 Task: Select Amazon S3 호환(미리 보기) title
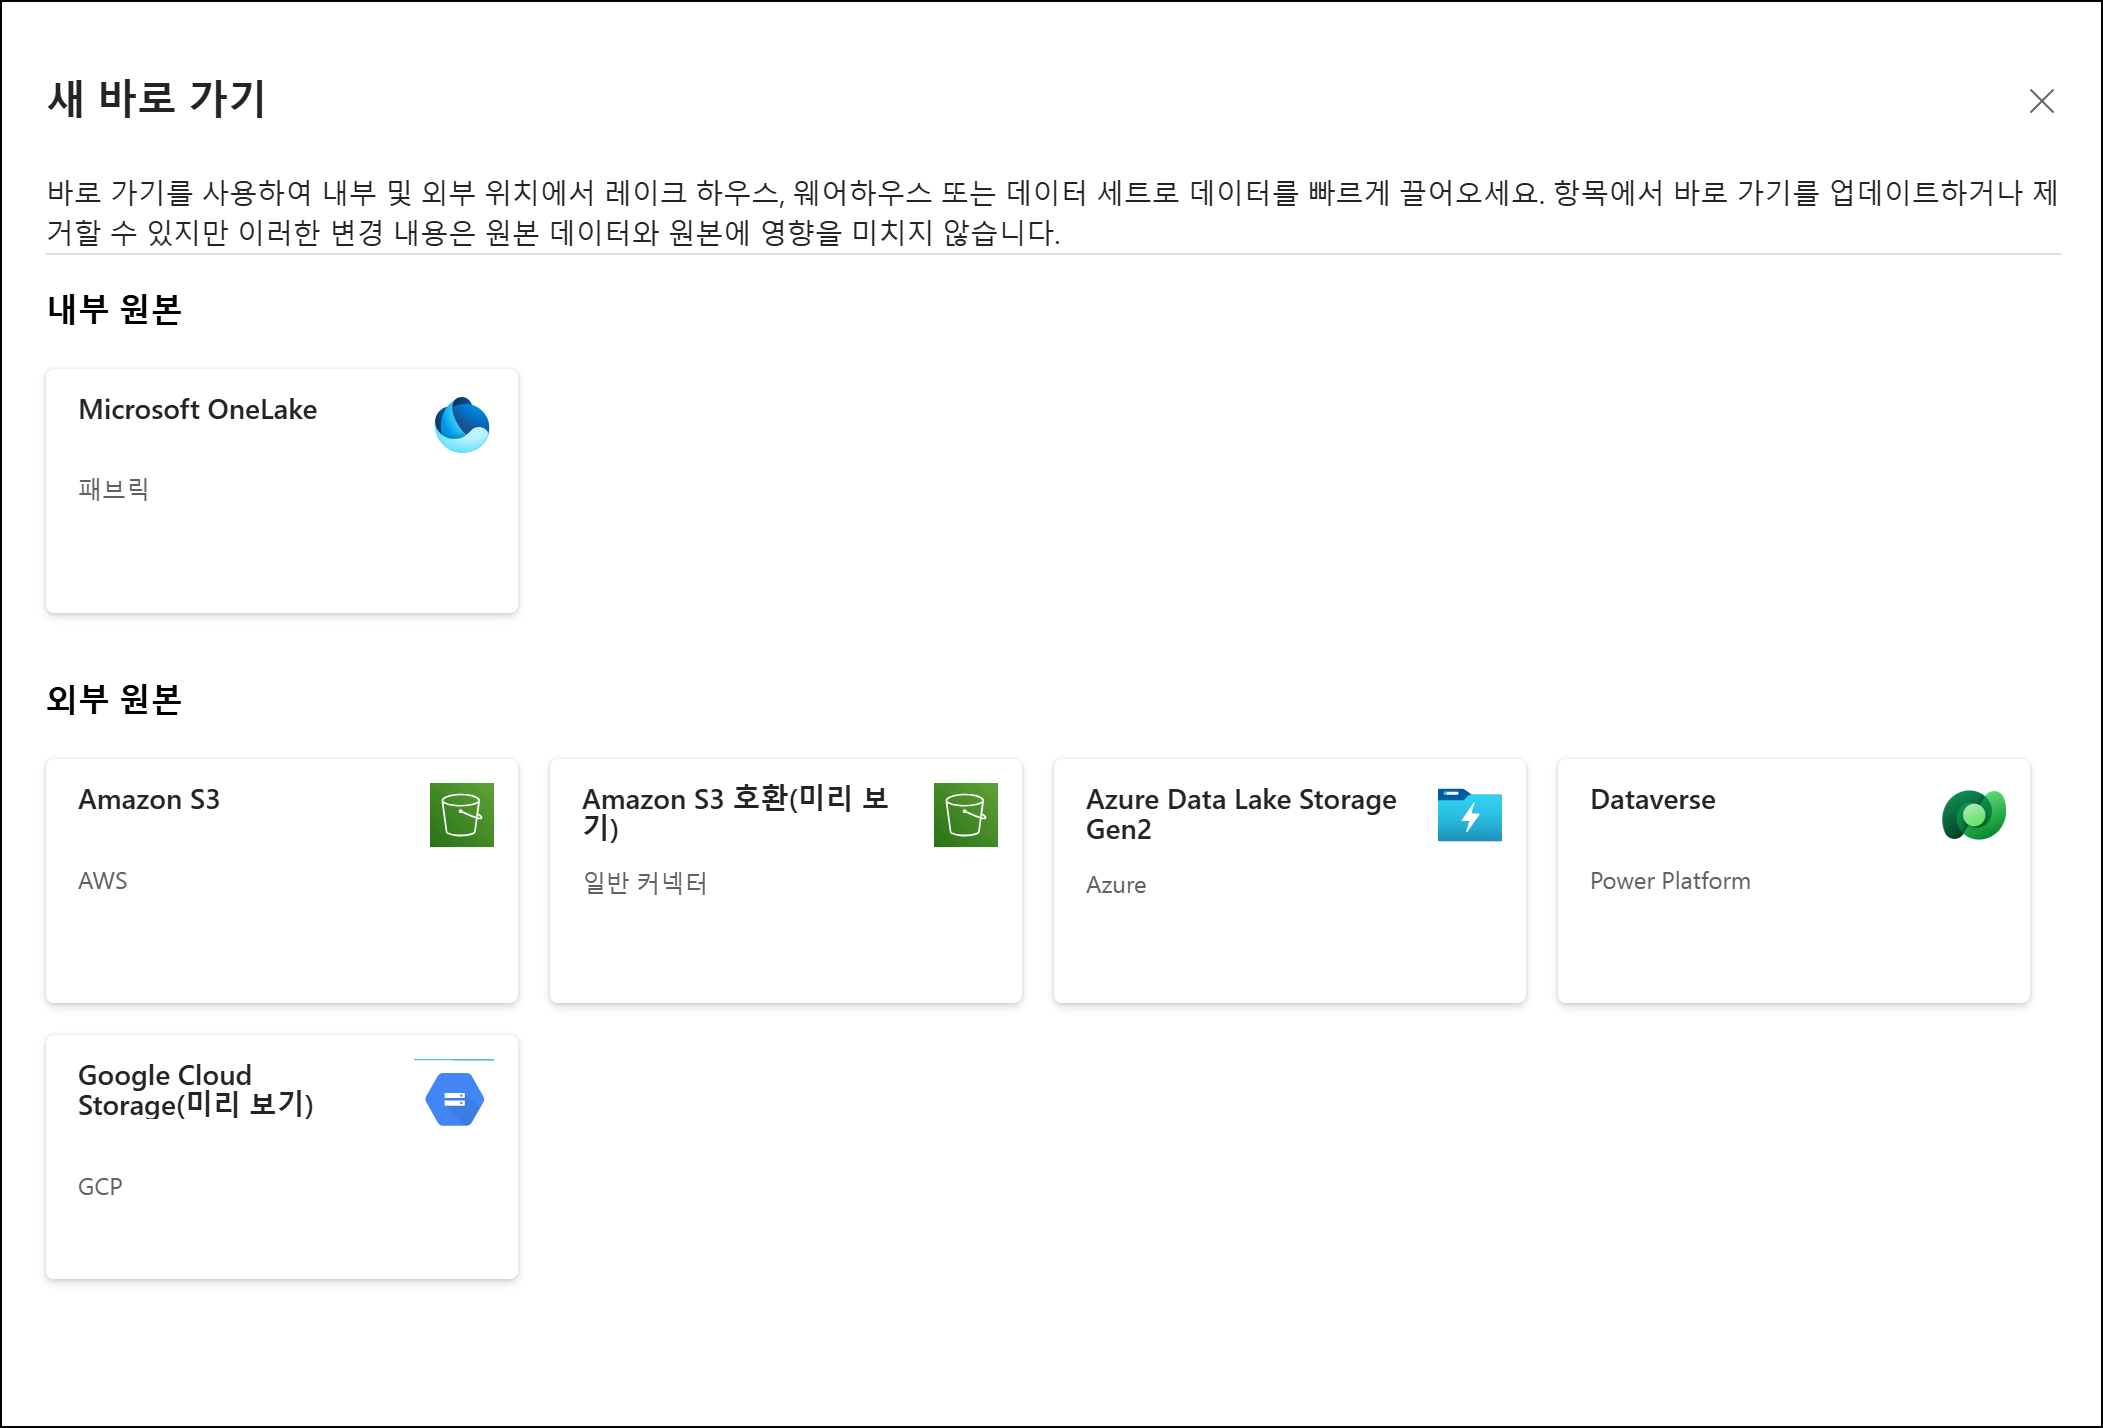tap(734, 812)
